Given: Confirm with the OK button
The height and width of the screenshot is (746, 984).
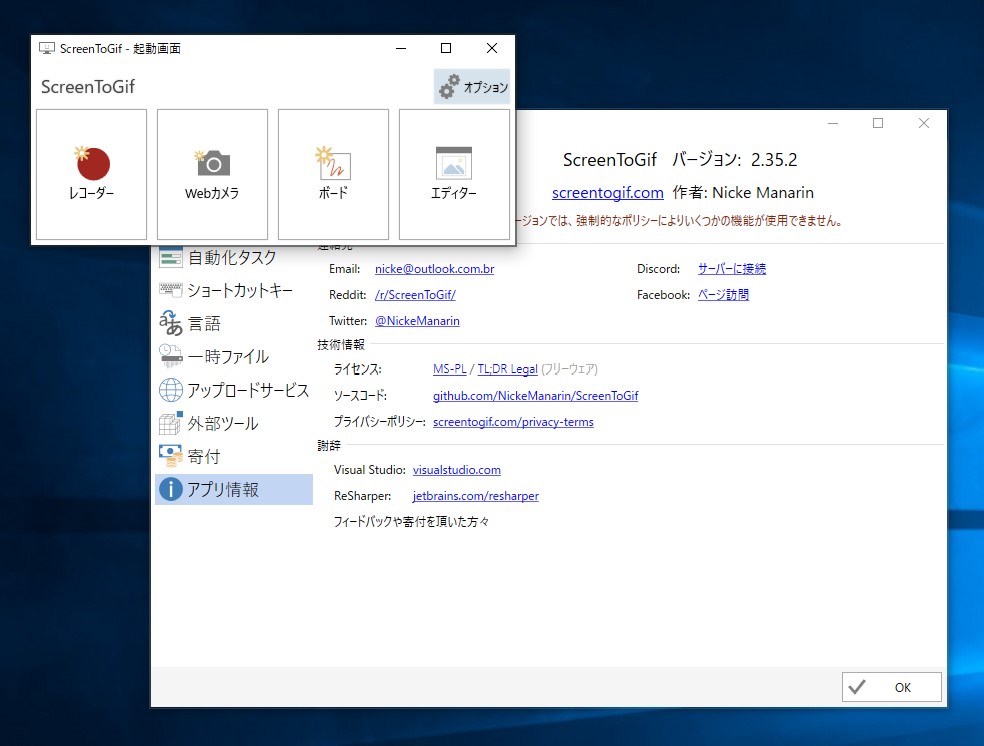Looking at the screenshot, I should (x=890, y=687).
